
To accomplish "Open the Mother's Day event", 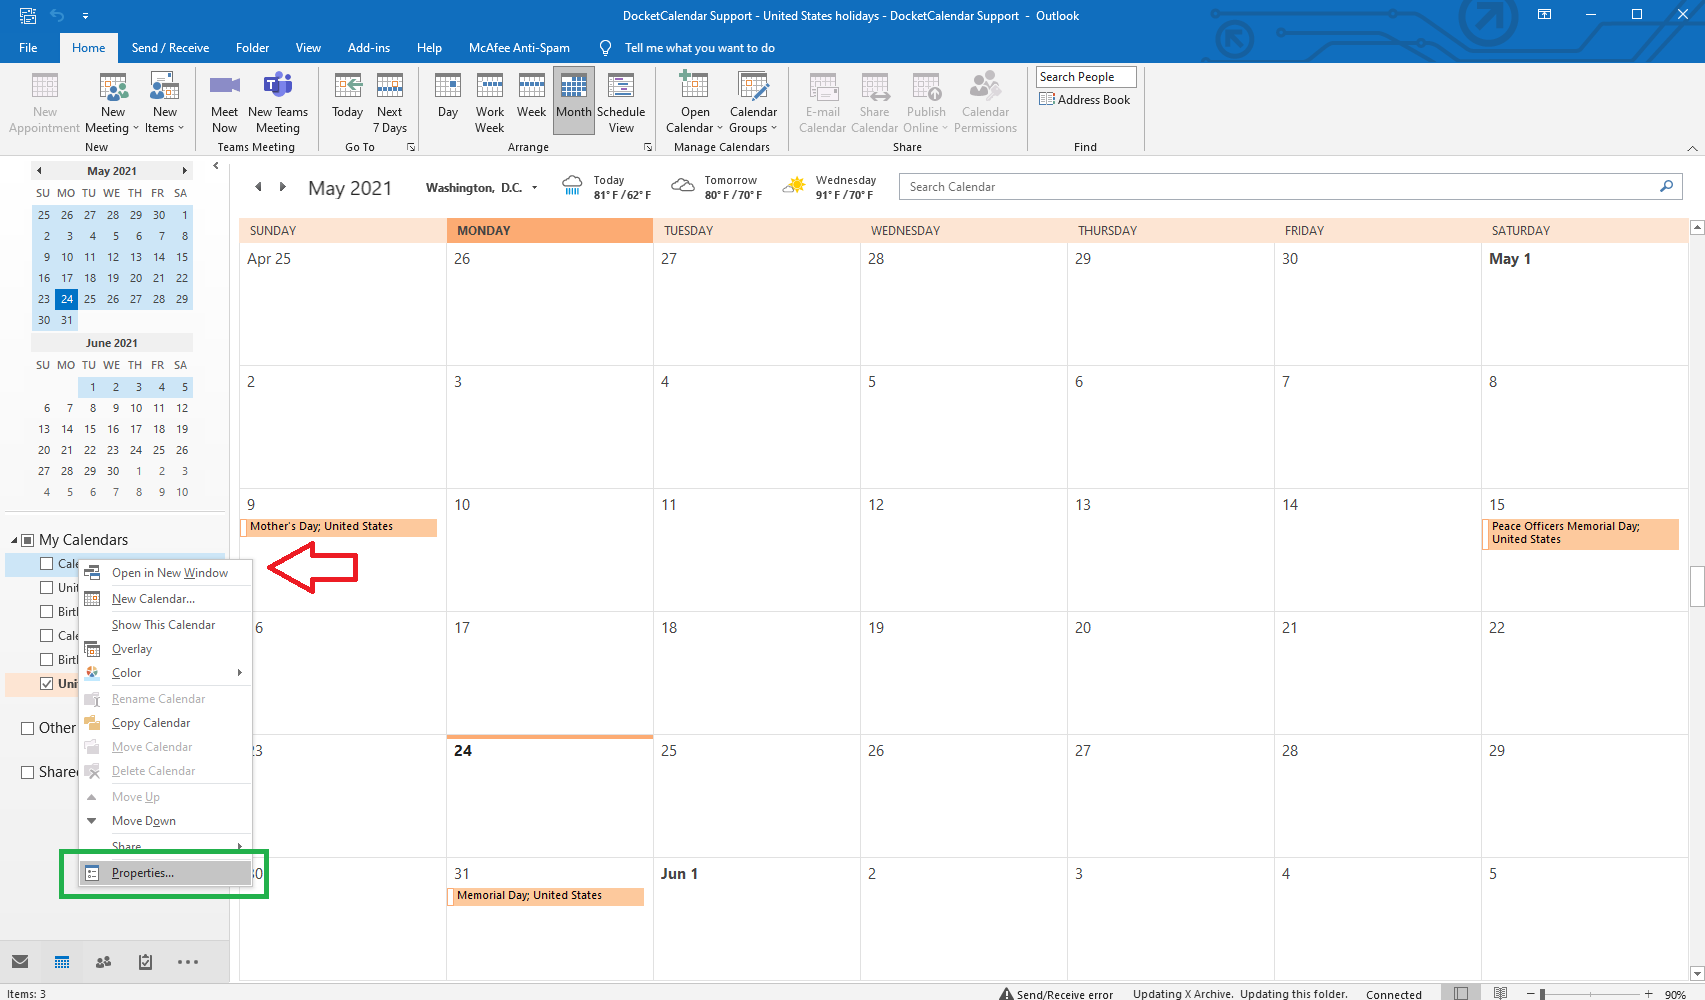I will [x=339, y=527].
